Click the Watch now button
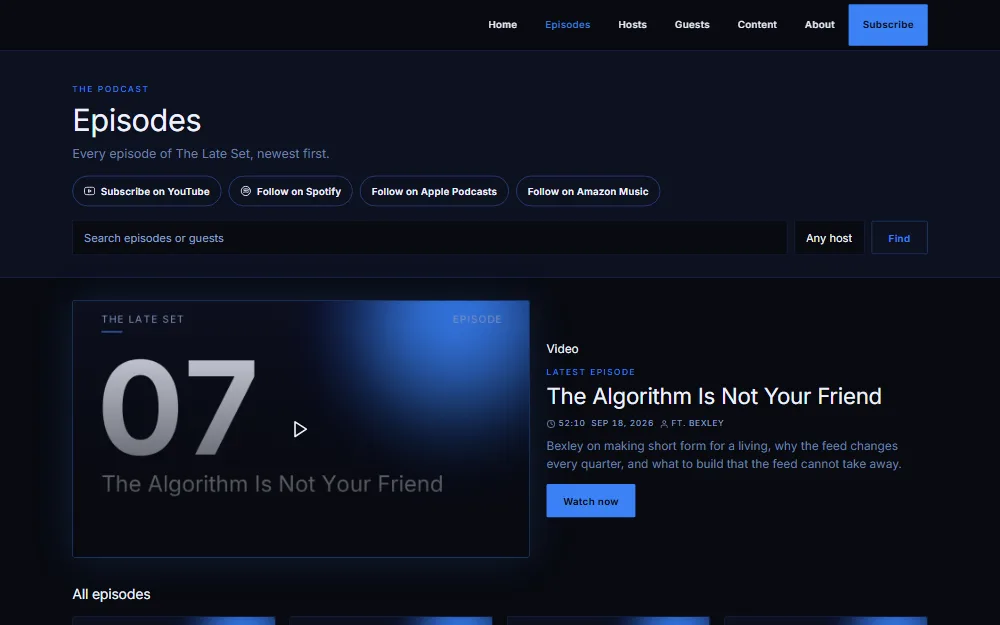The image size is (1000, 625). tap(591, 501)
